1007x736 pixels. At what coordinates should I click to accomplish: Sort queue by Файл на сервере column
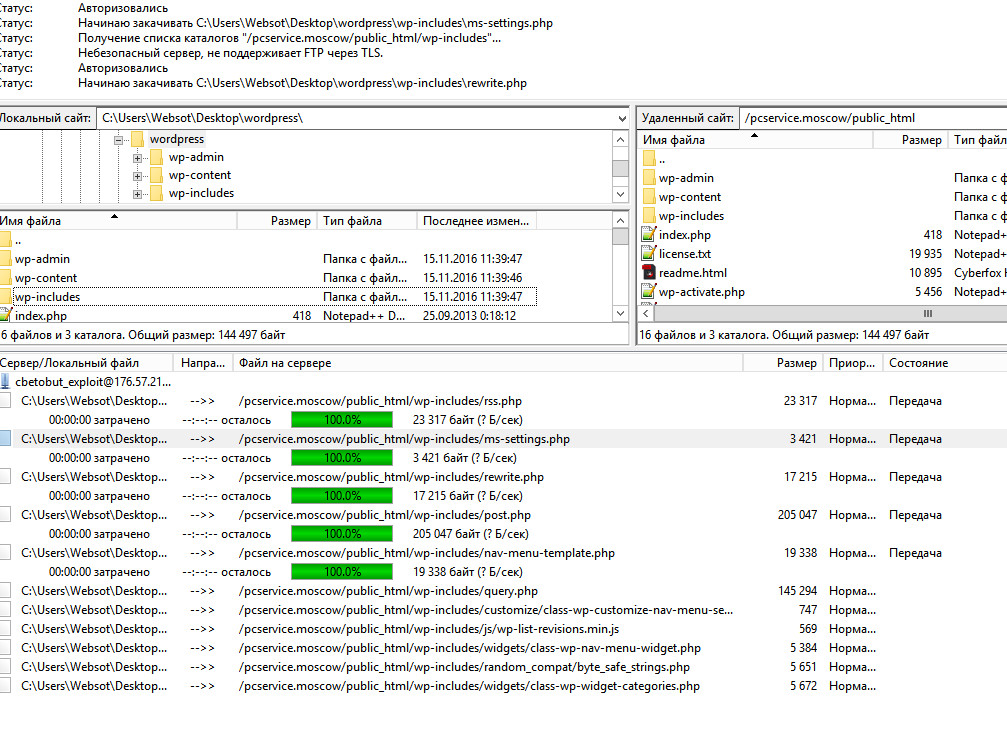pos(487,363)
